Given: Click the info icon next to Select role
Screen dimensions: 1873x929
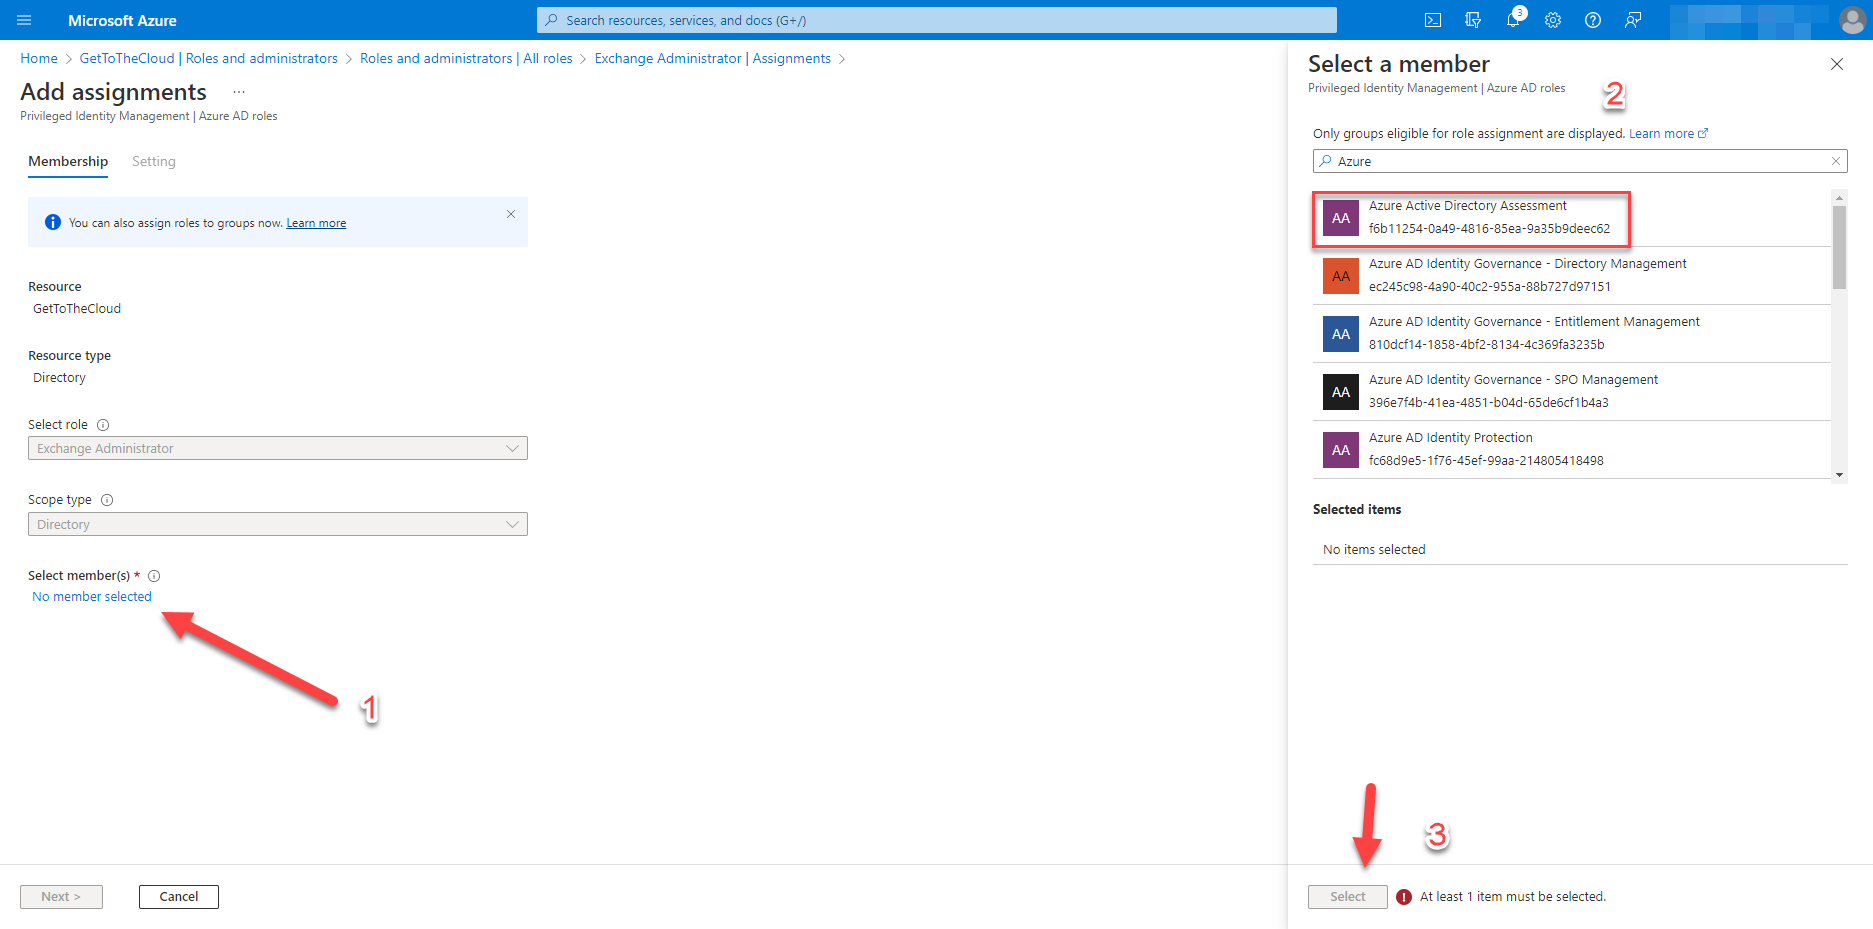Looking at the screenshot, I should tap(103, 425).
